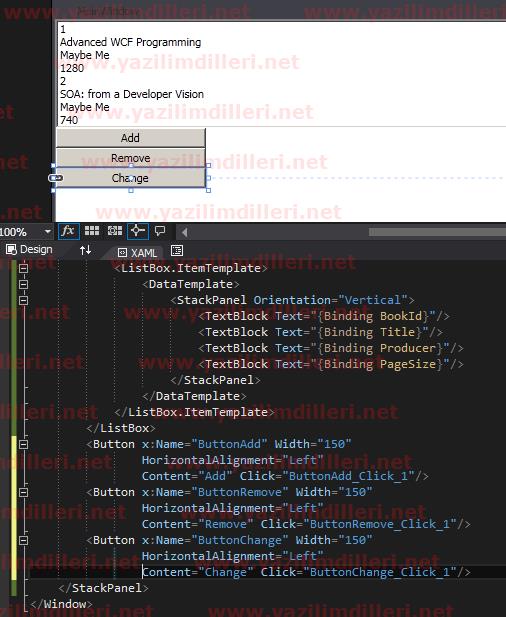
Task: Select the Advanced WCF Programming list item
Action: [131, 42]
